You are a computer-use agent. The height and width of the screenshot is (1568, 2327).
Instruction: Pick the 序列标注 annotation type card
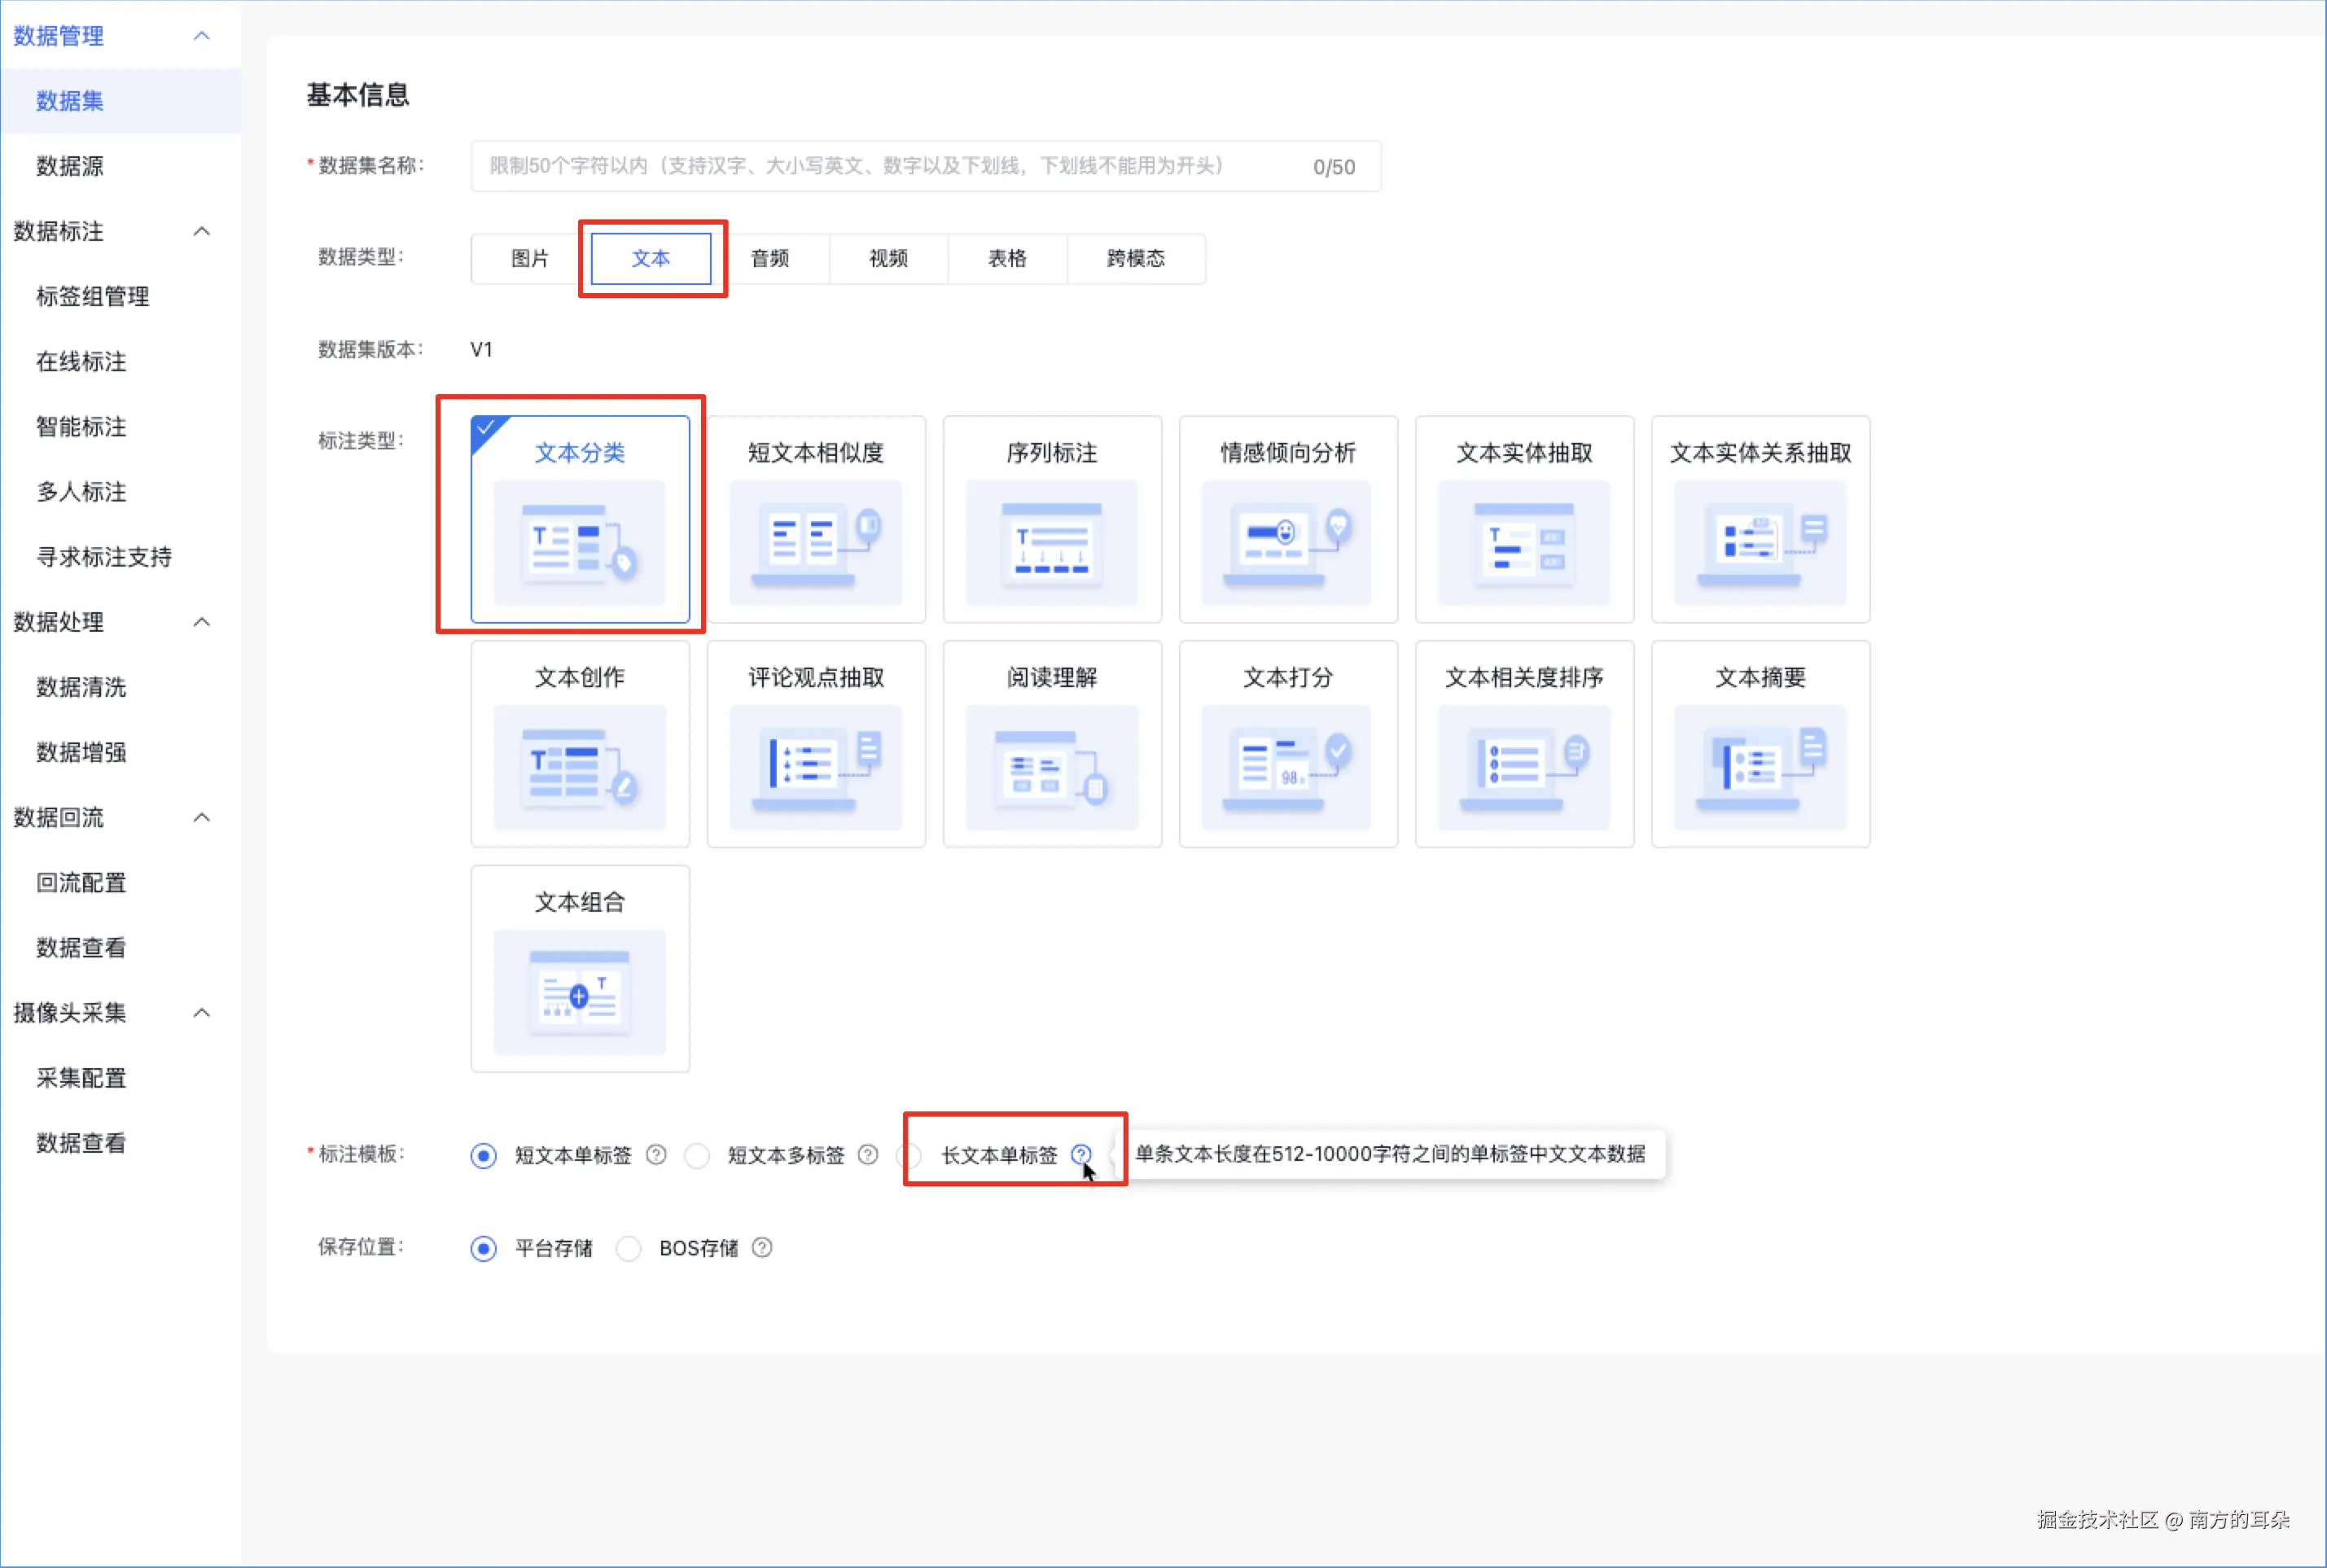click(x=1052, y=519)
